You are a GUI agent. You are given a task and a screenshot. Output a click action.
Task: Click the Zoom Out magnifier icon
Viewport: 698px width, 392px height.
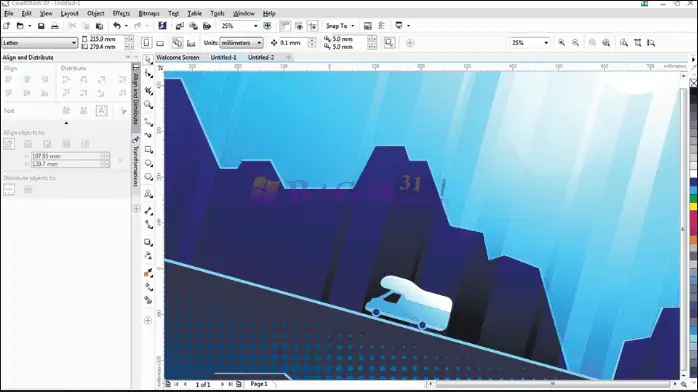pyautogui.click(x=576, y=43)
